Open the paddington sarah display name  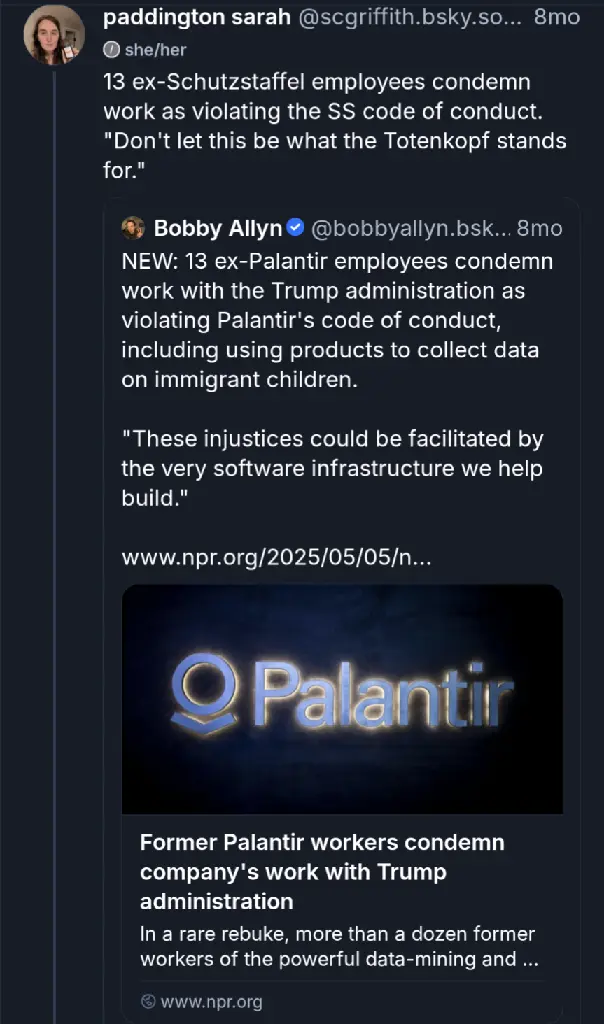197,17
